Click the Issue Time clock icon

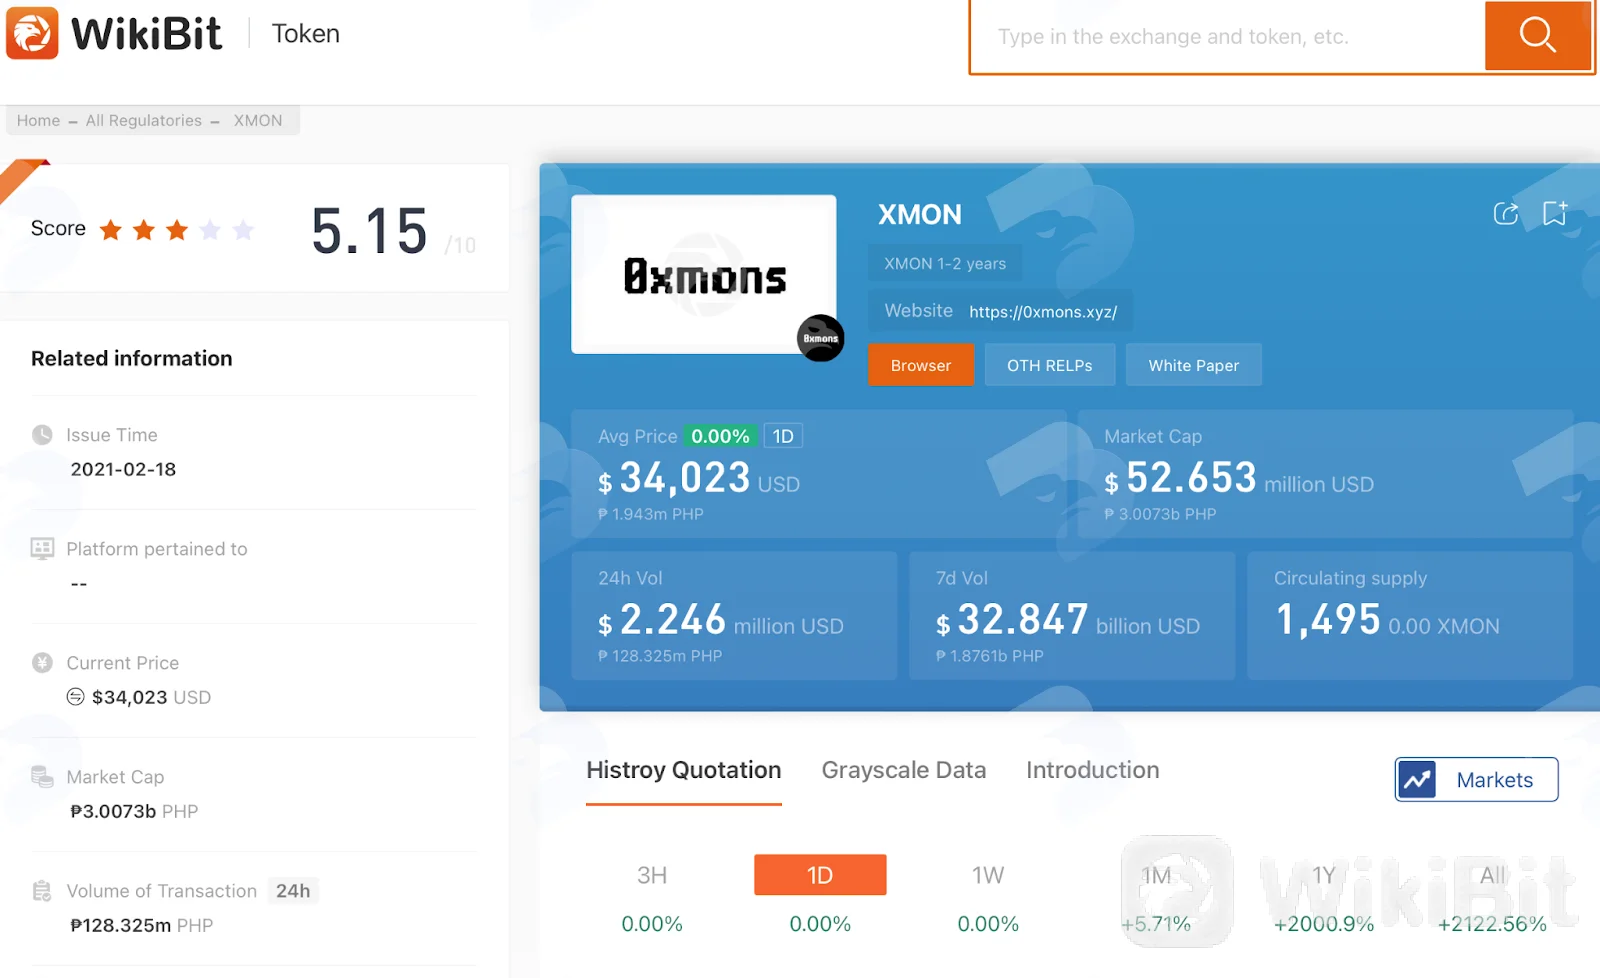pyautogui.click(x=42, y=435)
